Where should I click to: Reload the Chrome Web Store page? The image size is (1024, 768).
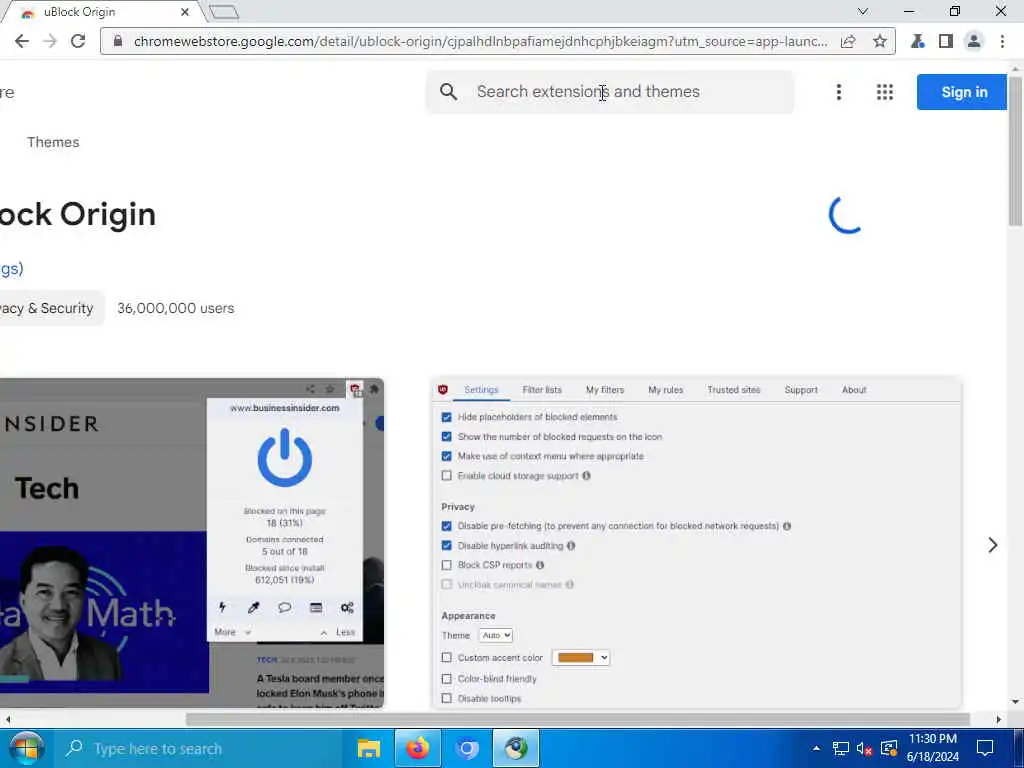coord(78,41)
